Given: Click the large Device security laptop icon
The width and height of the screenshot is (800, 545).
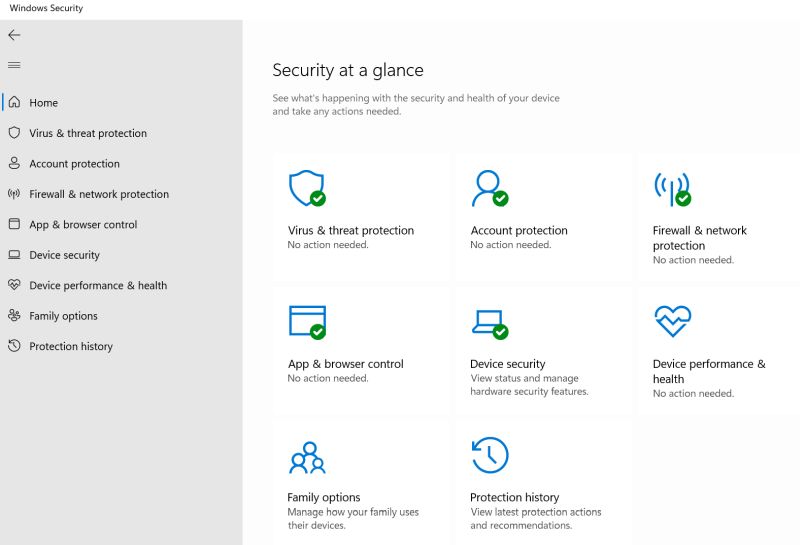Looking at the screenshot, I should [x=490, y=325].
